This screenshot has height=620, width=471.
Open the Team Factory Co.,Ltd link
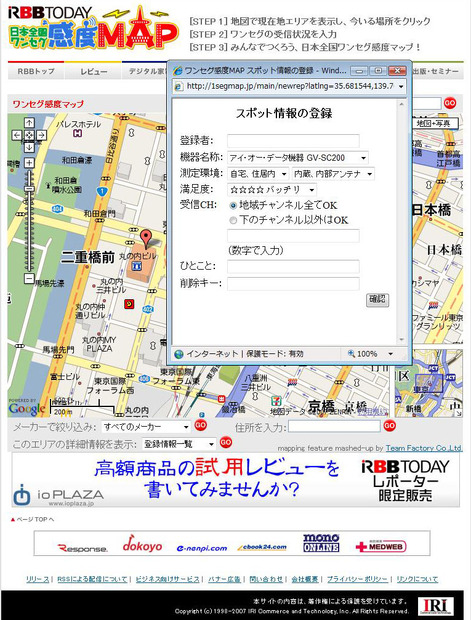coord(424,448)
